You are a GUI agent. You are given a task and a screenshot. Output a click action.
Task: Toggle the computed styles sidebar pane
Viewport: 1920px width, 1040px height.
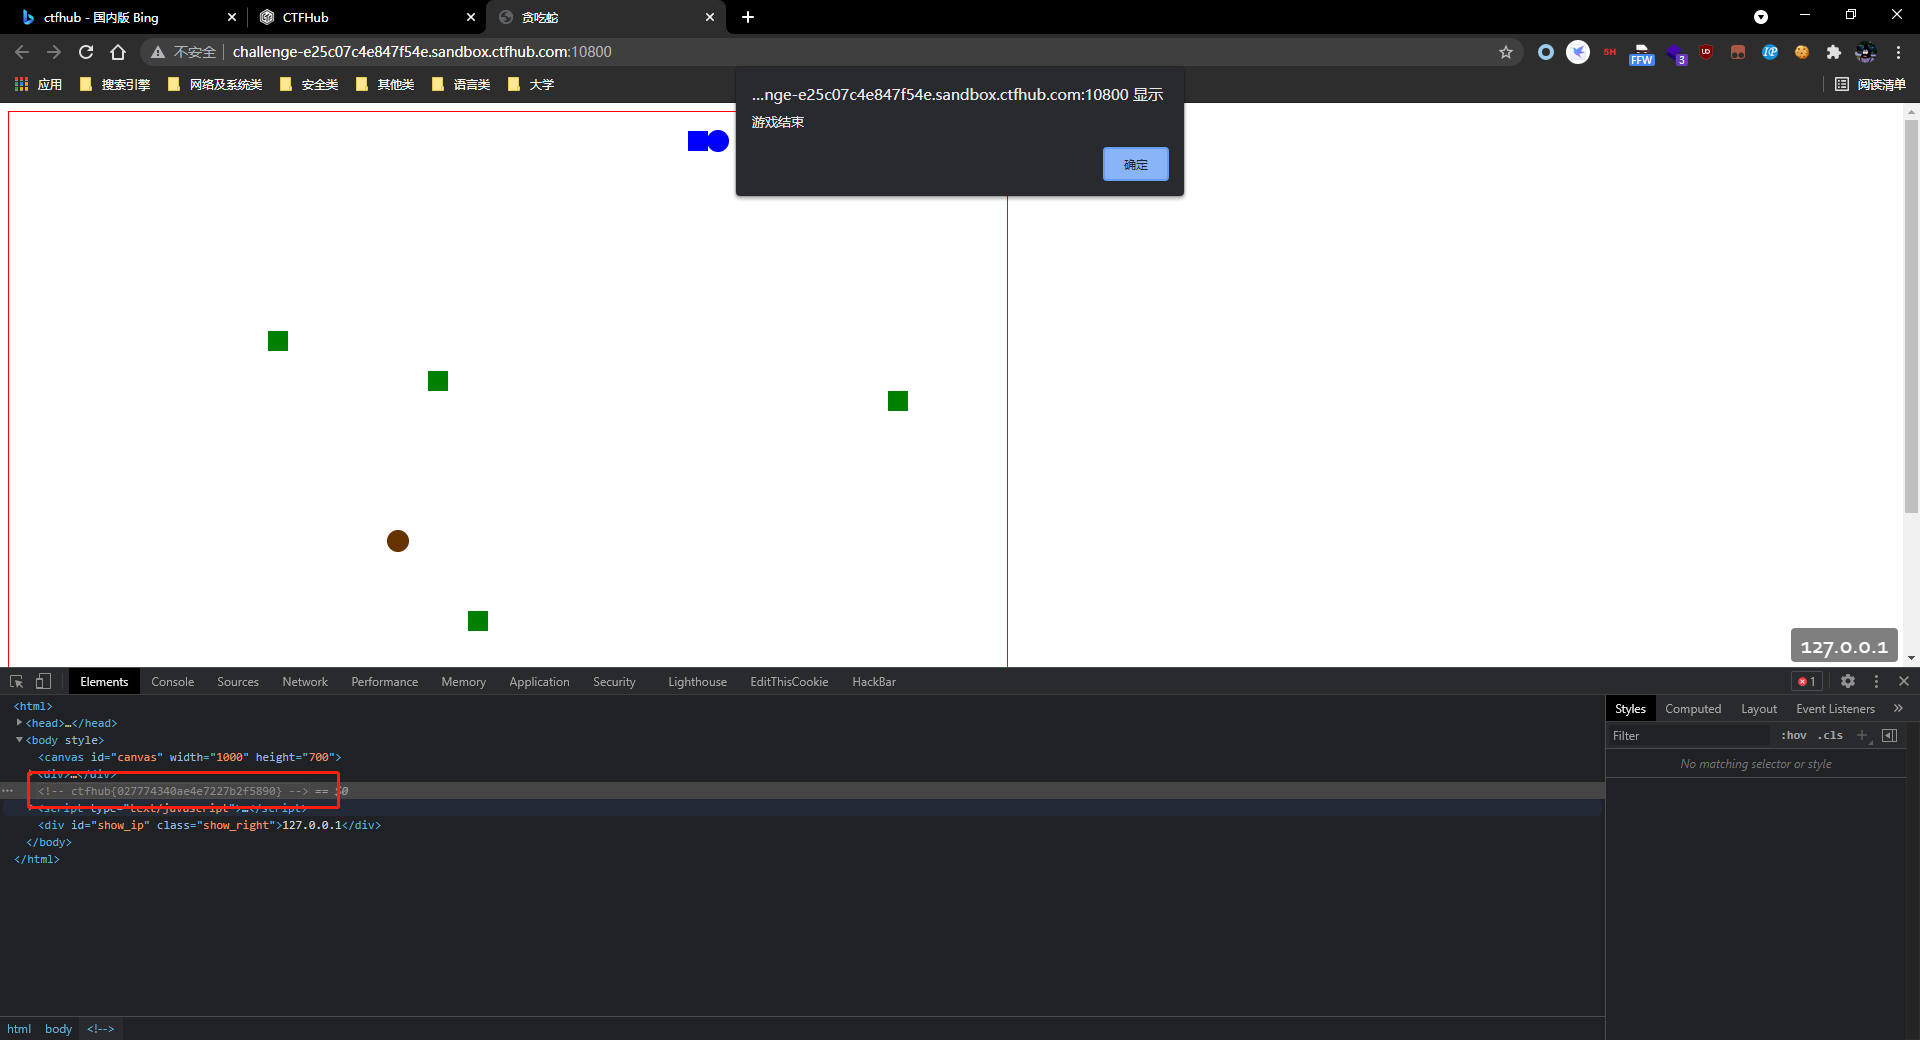click(x=1889, y=736)
